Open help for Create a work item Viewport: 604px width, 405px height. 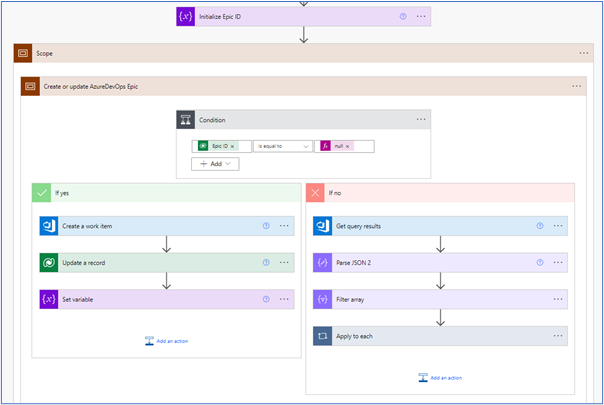click(x=266, y=226)
